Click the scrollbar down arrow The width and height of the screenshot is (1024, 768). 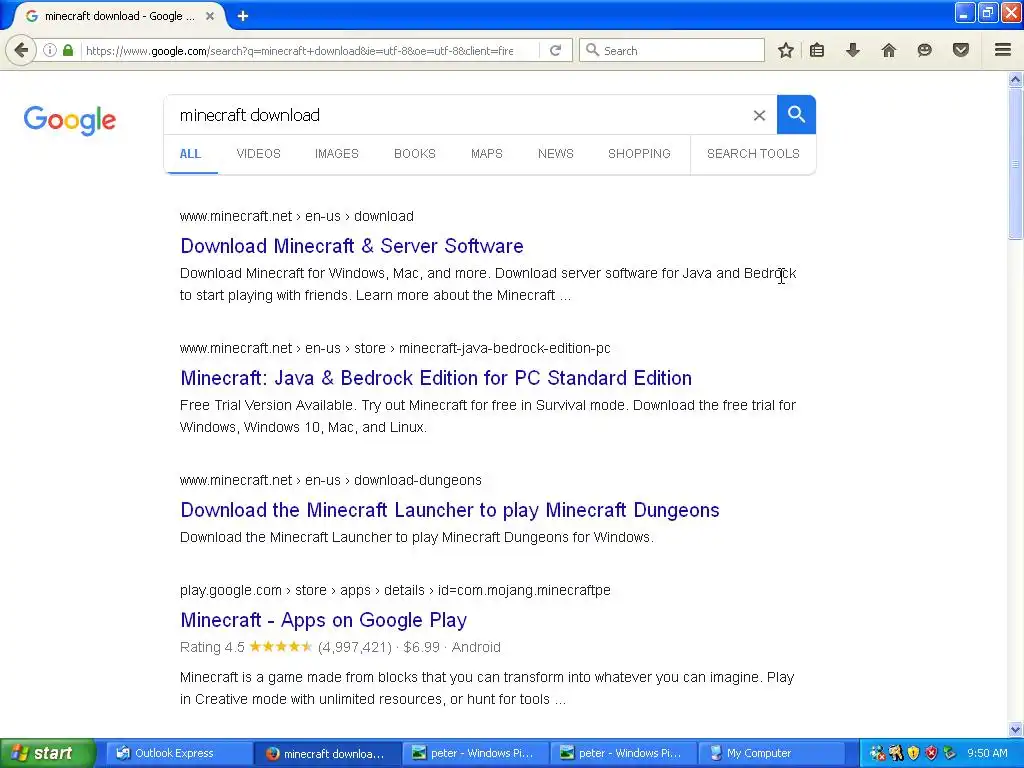click(1015, 729)
